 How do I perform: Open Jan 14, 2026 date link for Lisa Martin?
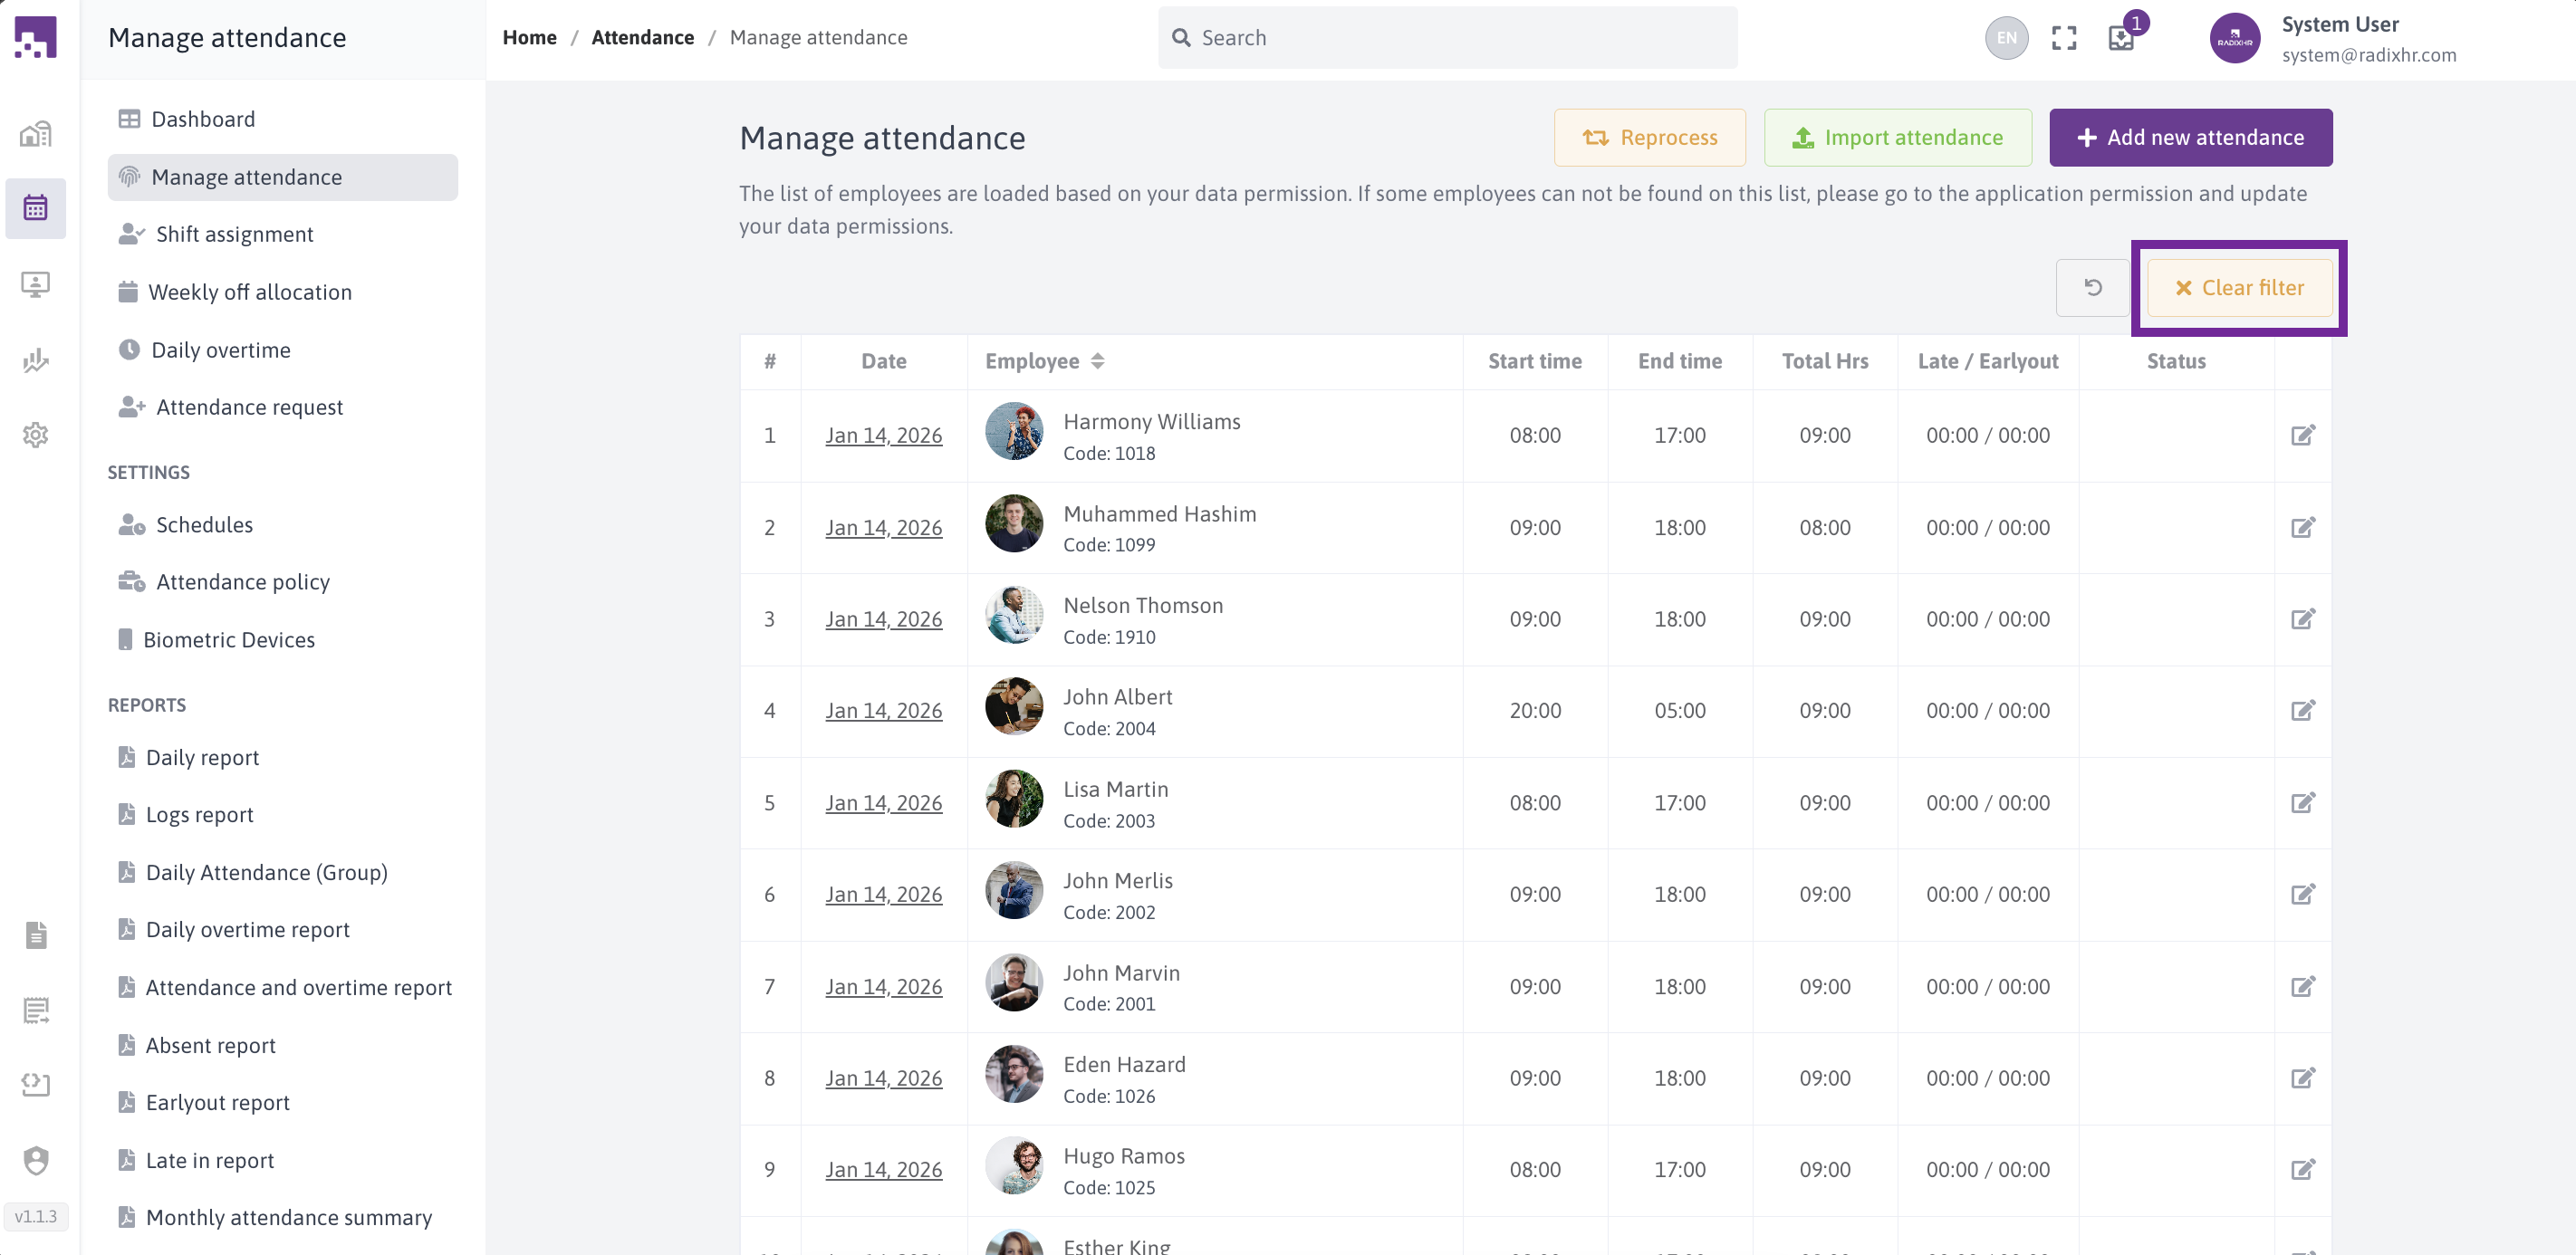883,803
